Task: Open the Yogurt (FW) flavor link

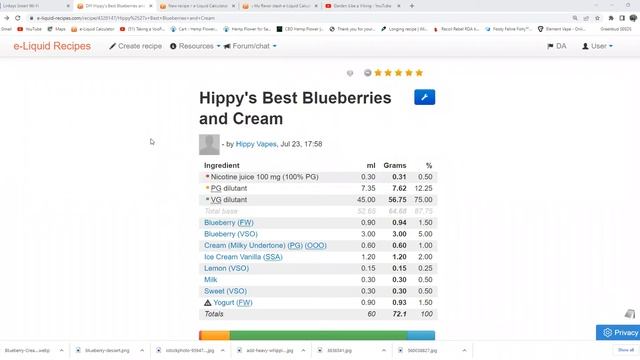Action: pyautogui.click(x=233, y=302)
